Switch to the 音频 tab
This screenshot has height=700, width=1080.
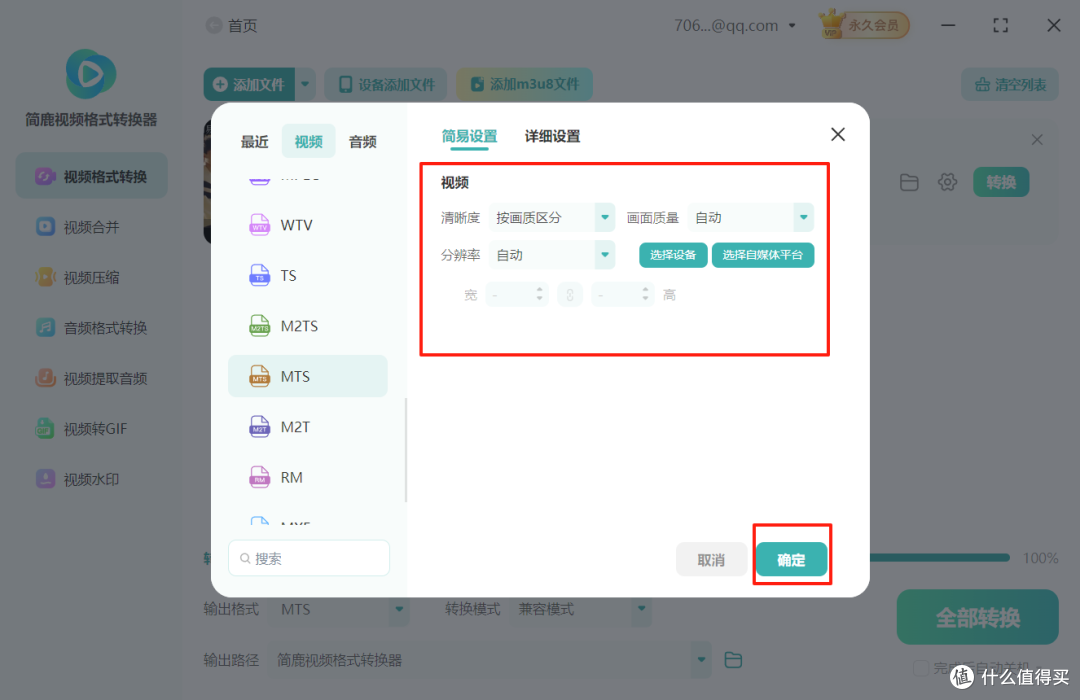click(x=362, y=141)
